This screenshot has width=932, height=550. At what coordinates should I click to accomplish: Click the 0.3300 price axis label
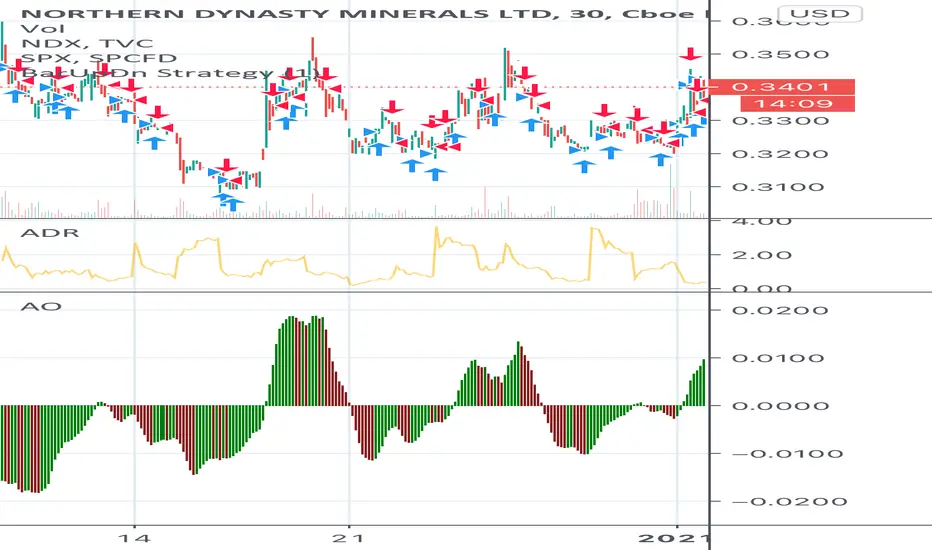coord(780,121)
